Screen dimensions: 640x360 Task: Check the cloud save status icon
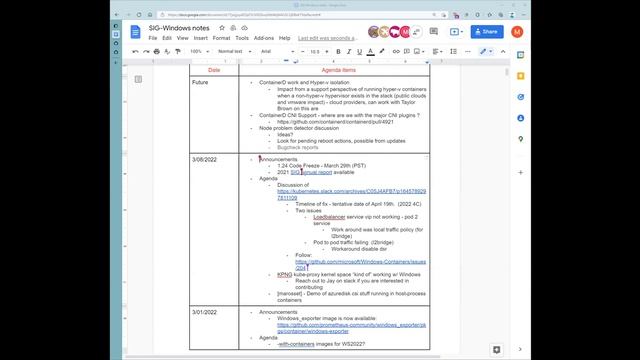pos(244,28)
